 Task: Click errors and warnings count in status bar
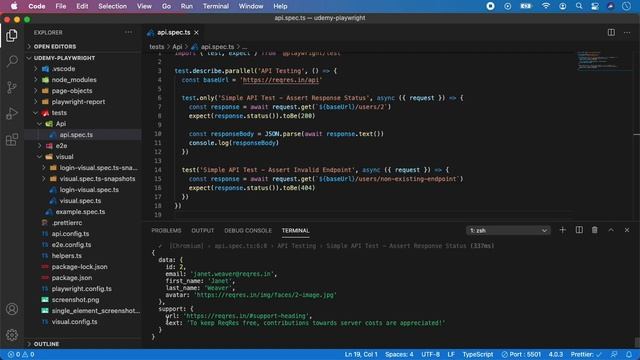tap(21, 354)
